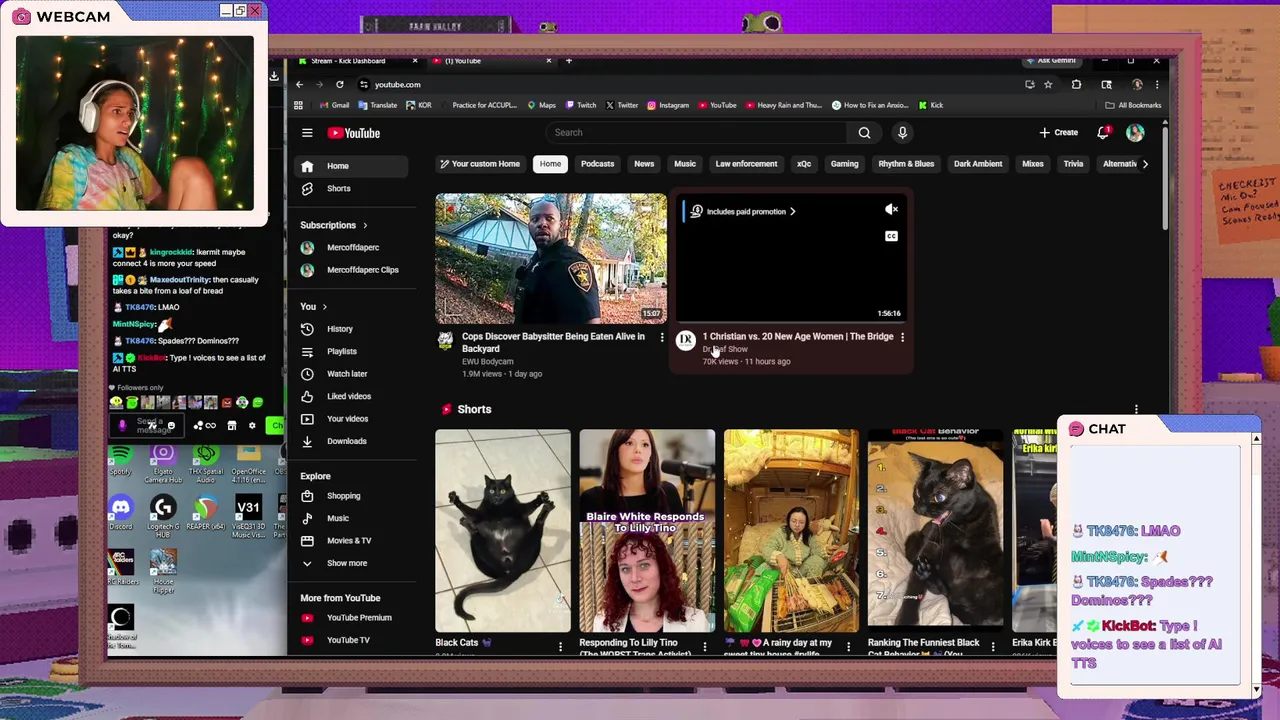
Task: Open the Mercoffdaperc subscription
Action: coord(352,247)
